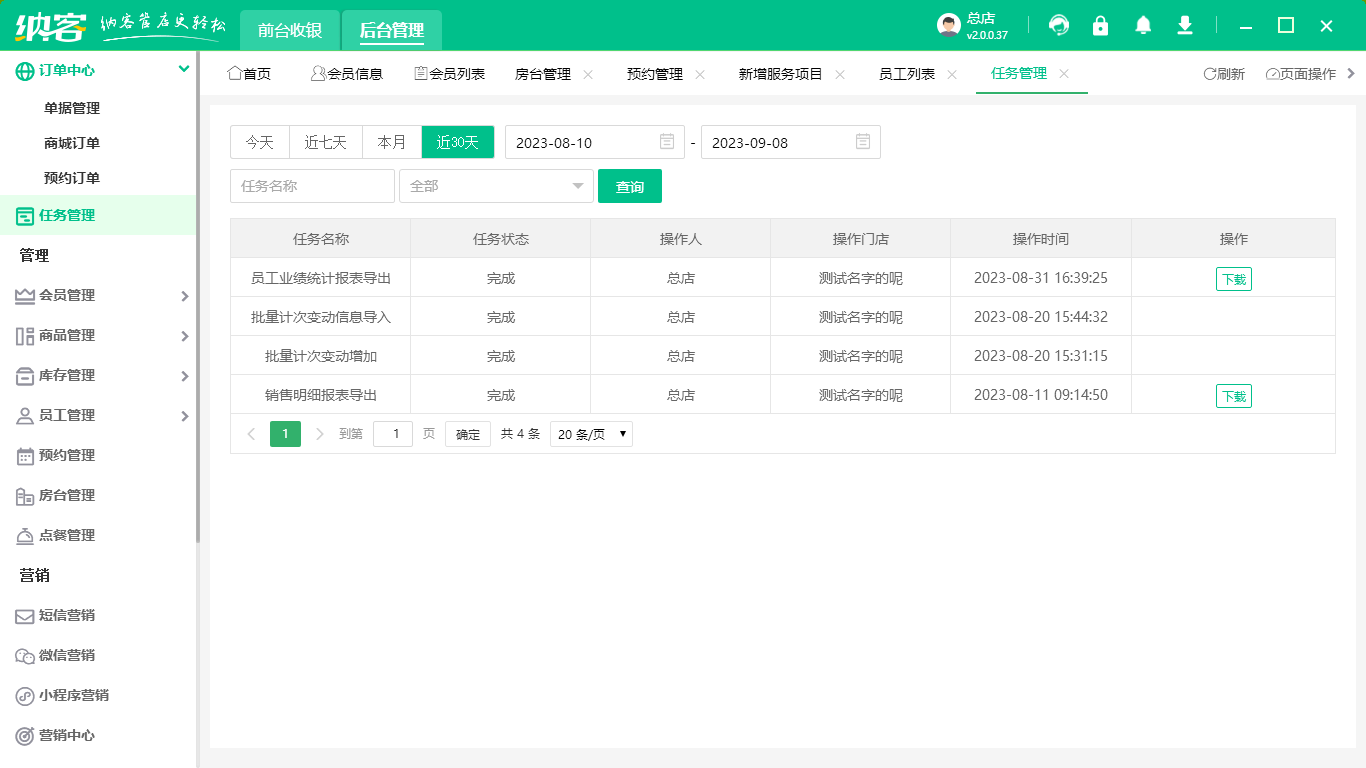The width and height of the screenshot is (1366, 768).
Task: Click the customer service headset icon
Action: click(x=1058, y=26)
